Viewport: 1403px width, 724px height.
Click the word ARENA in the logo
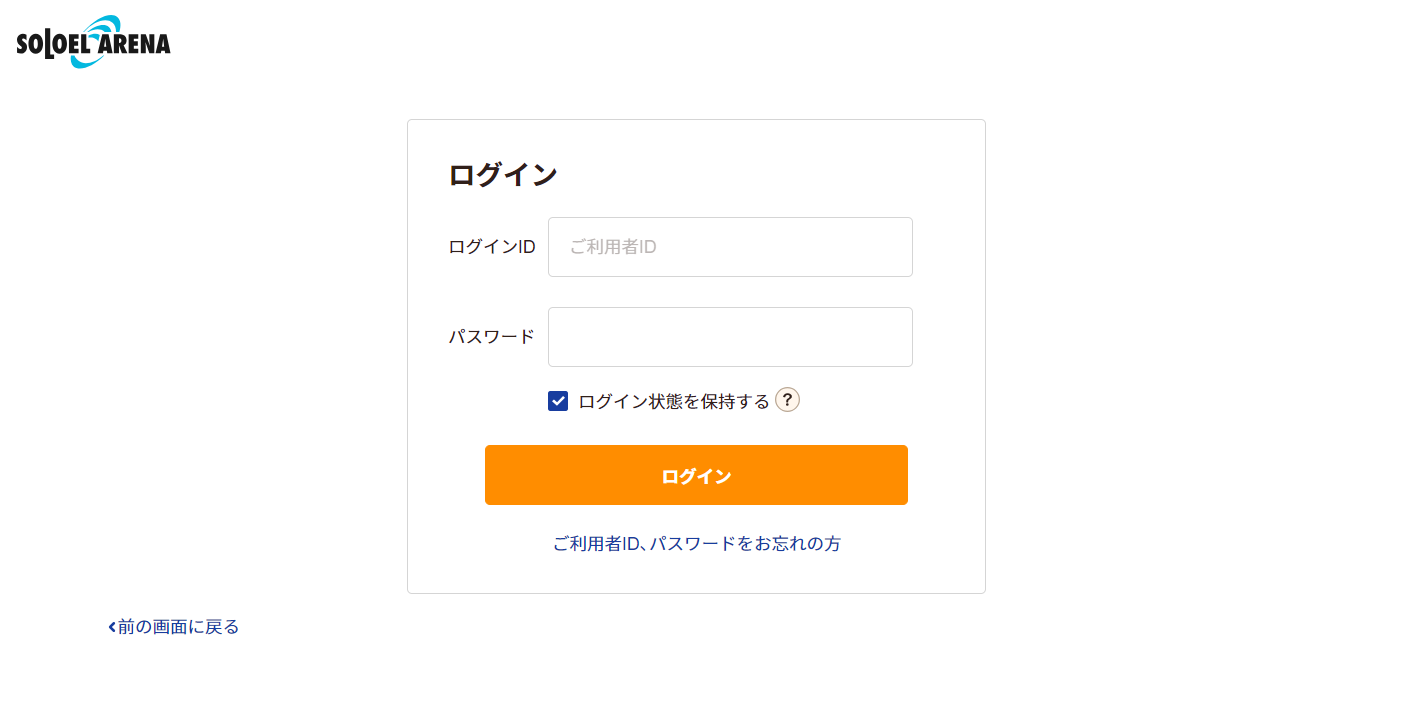click(x=134, y=44)
